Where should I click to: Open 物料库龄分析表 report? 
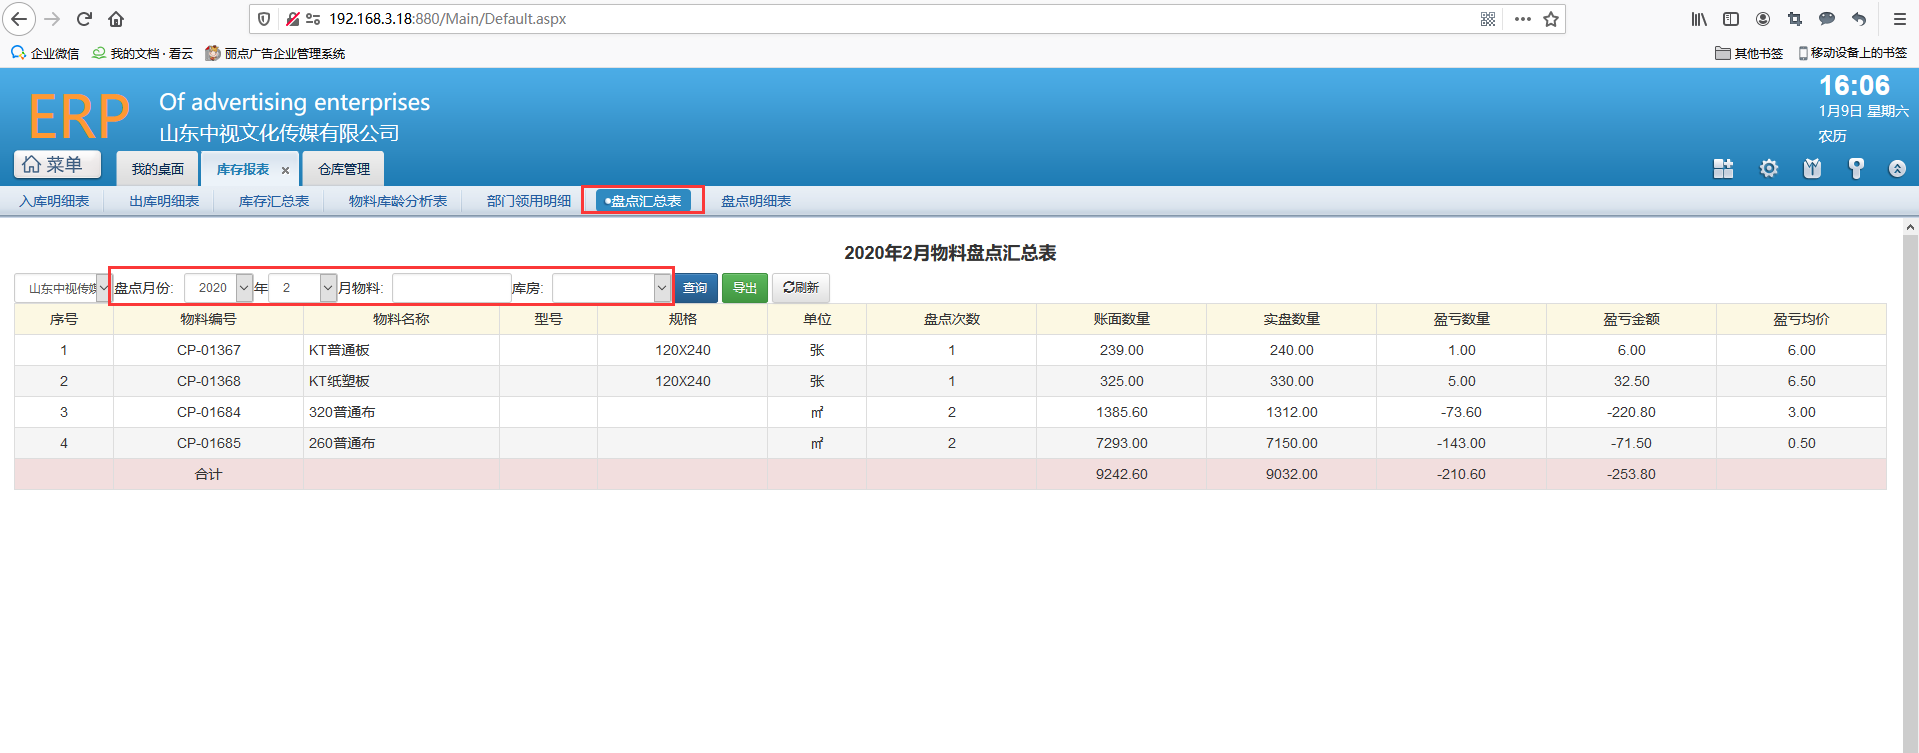point(398,201)
